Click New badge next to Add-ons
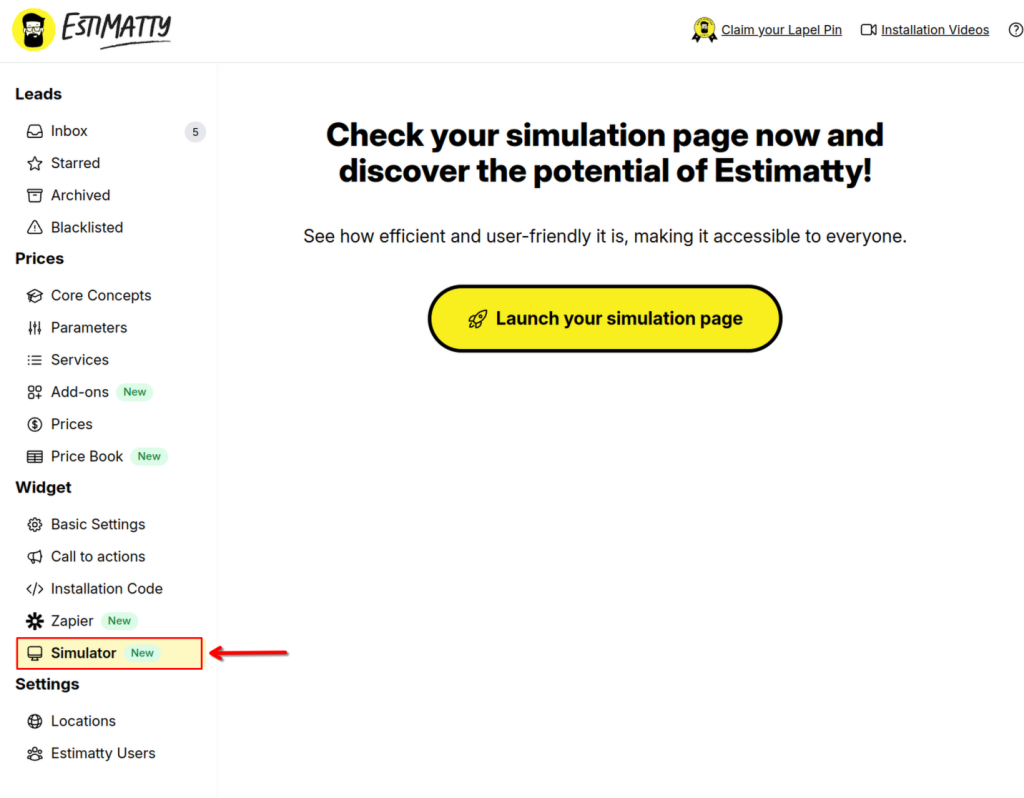Viewport: 1024px width, 798px height. coord(135,392)
